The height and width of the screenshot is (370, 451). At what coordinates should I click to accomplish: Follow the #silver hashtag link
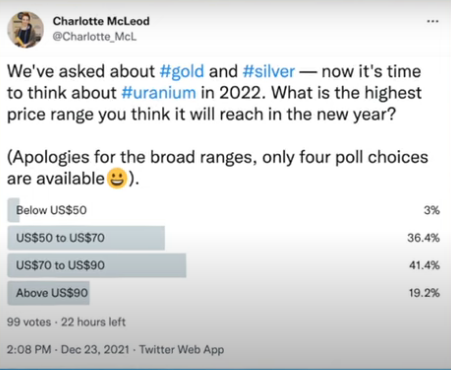click(269, 72)
